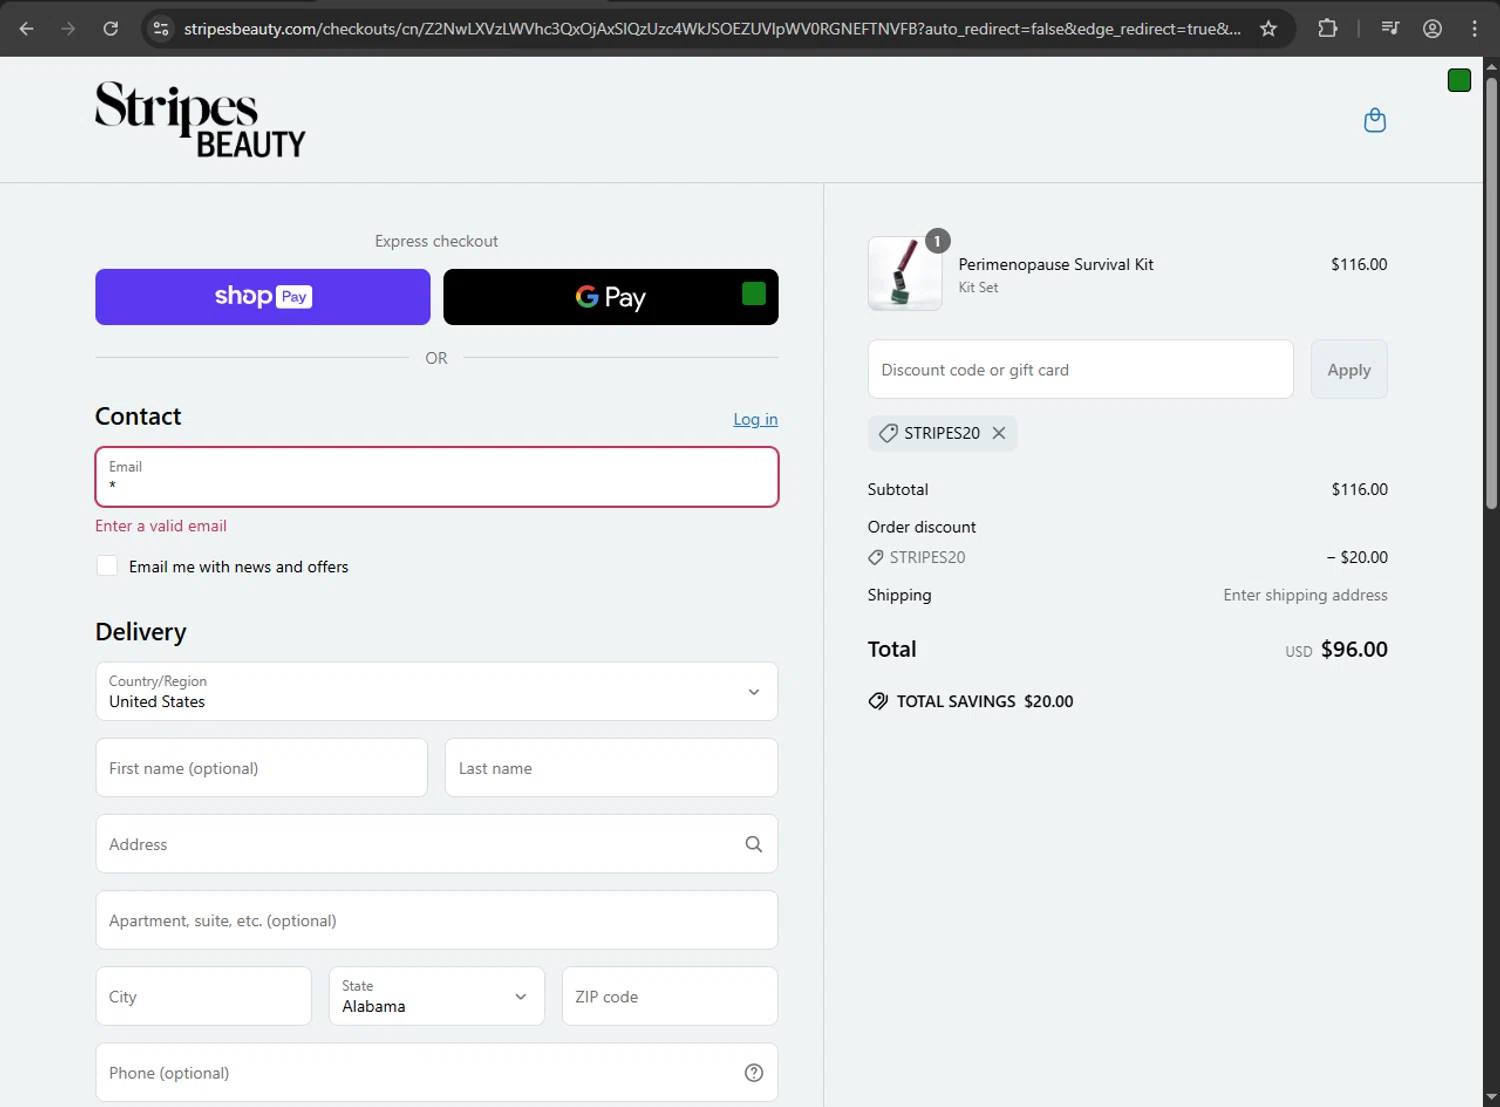Screen dimensions: 1500x1107
Task: View site information icon in address bar
Action: point(161,28)
